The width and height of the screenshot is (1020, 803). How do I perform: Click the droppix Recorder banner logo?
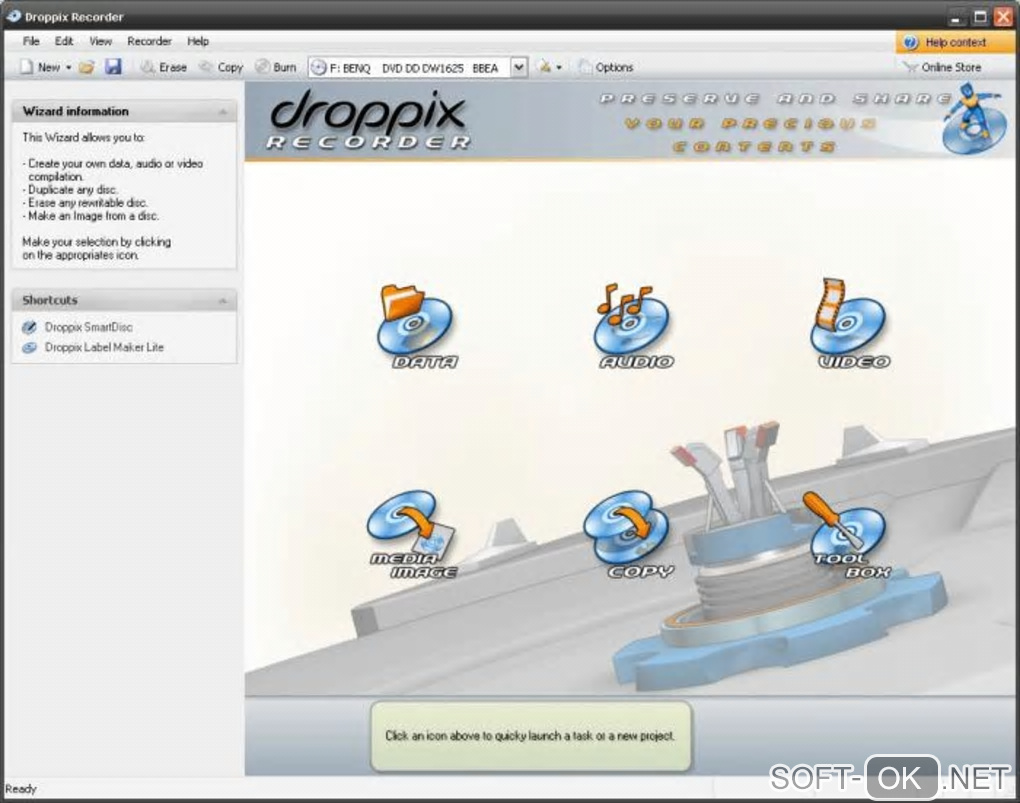point(368,121)
